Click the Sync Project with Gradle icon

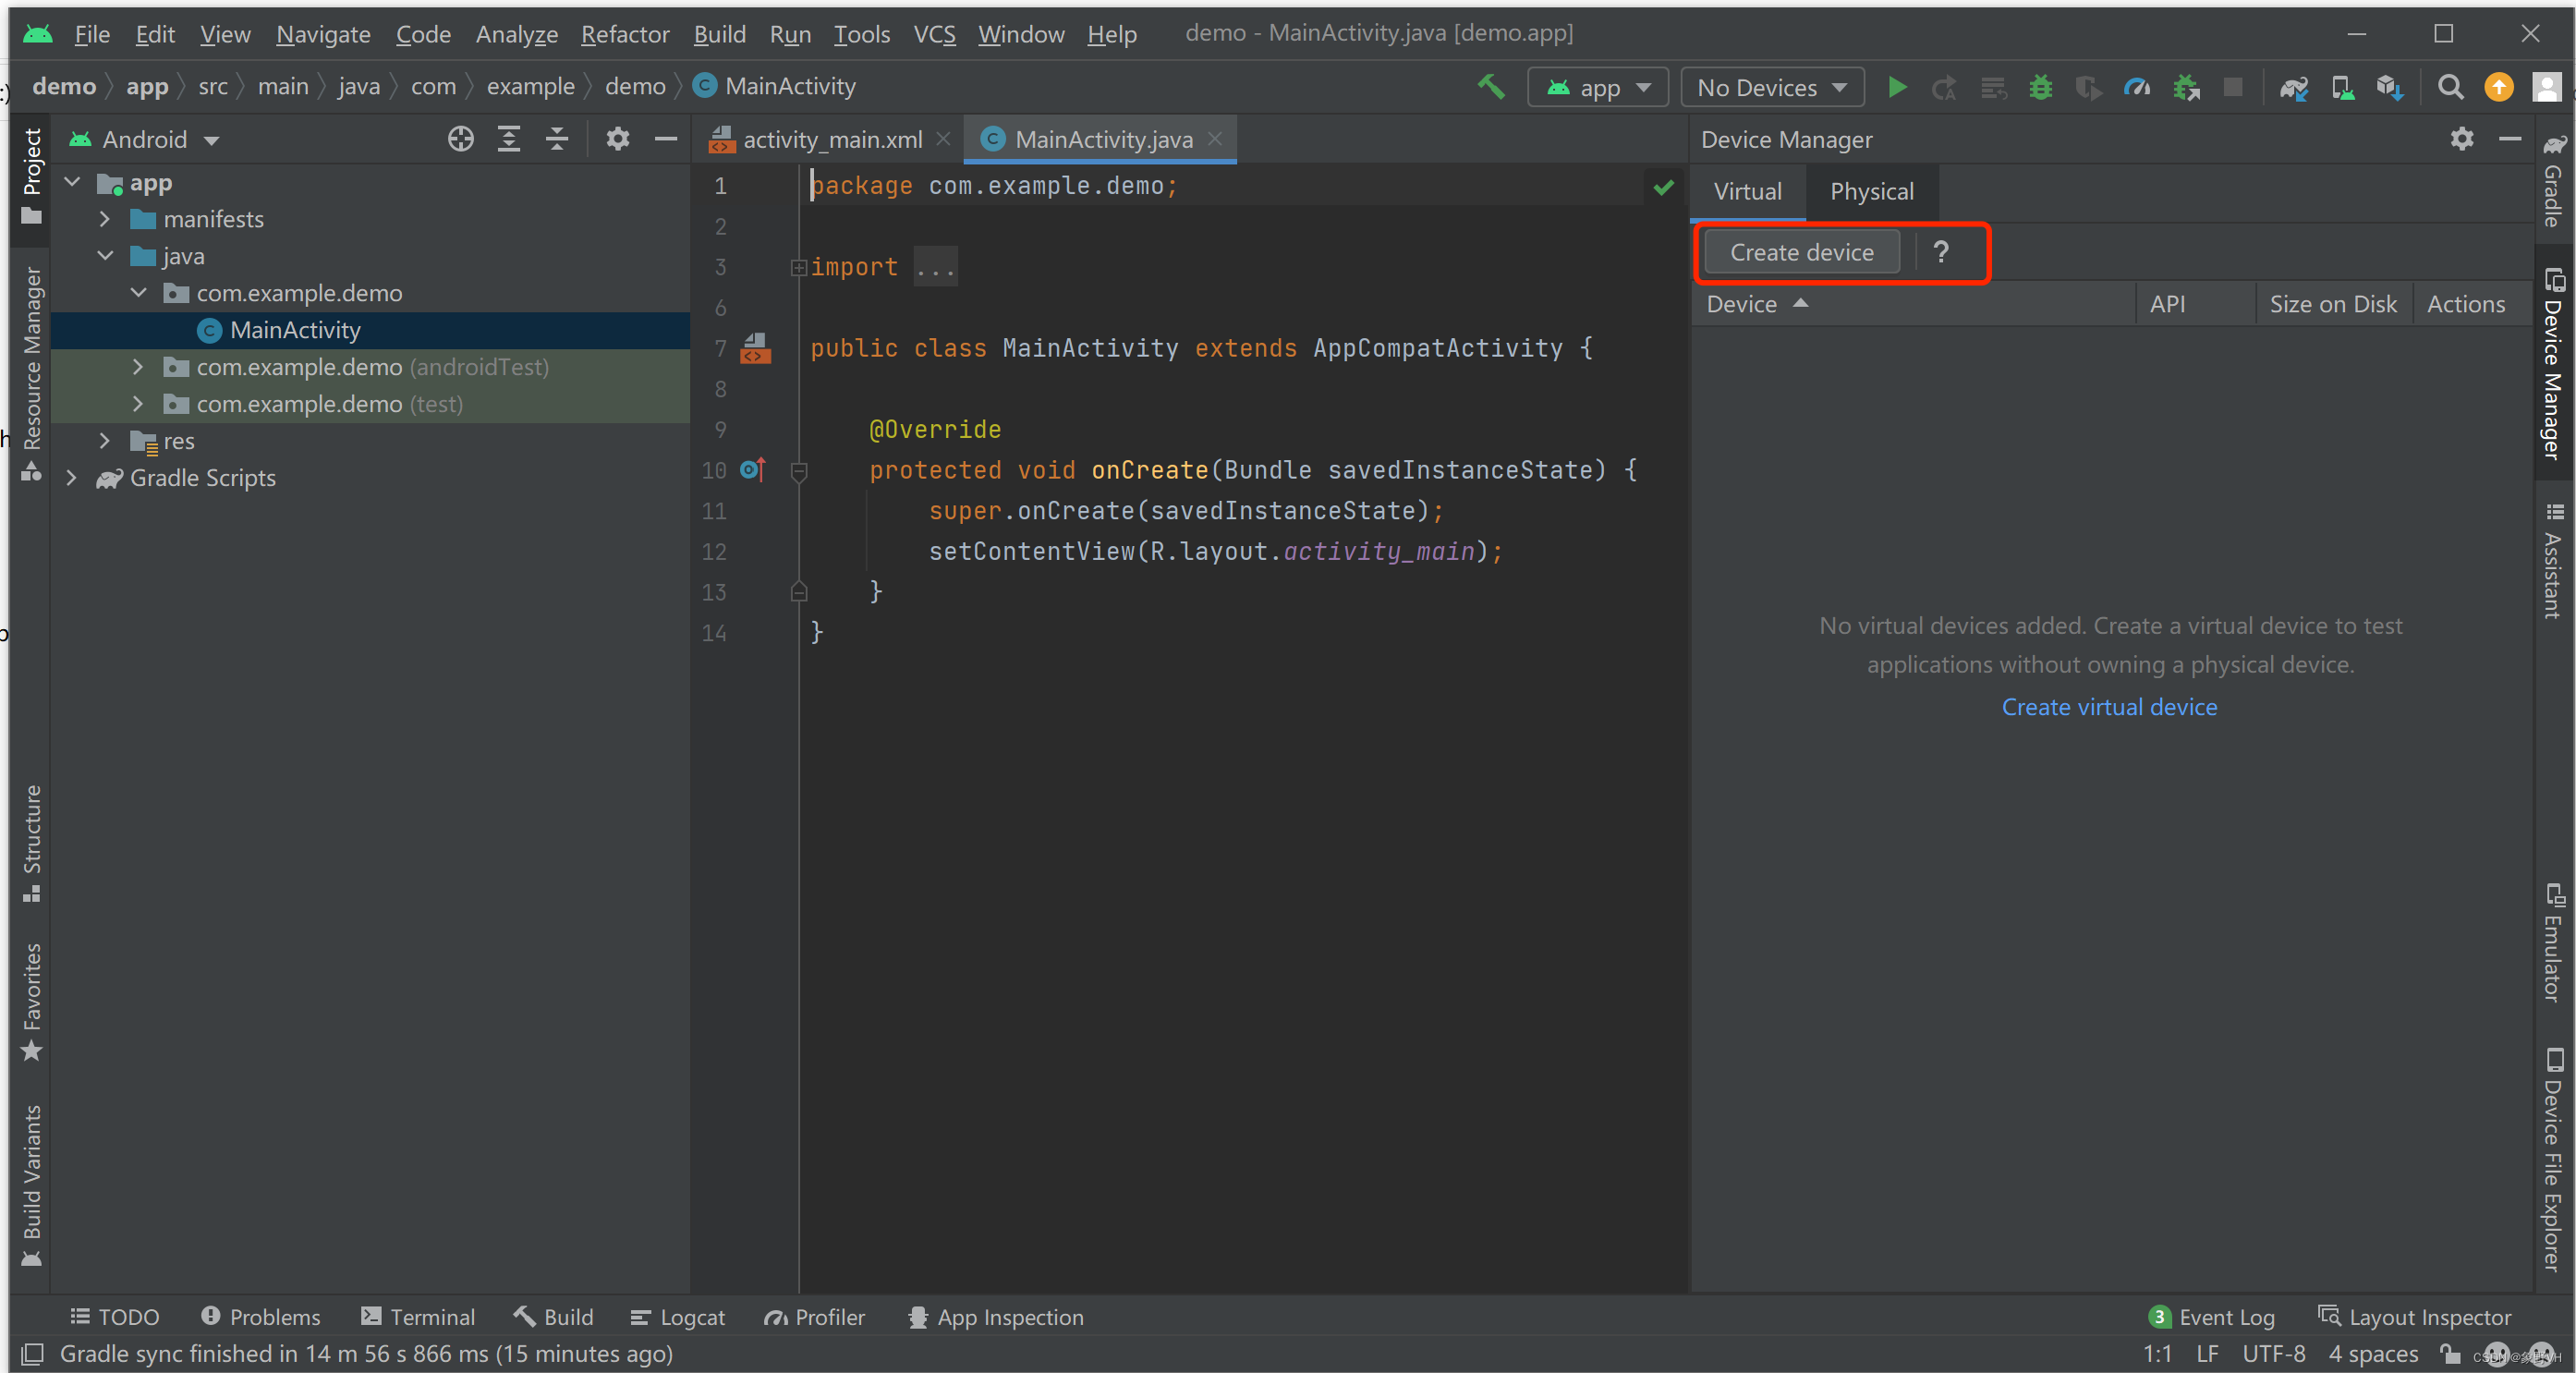pyautogui.click(x=2293, y=87)
